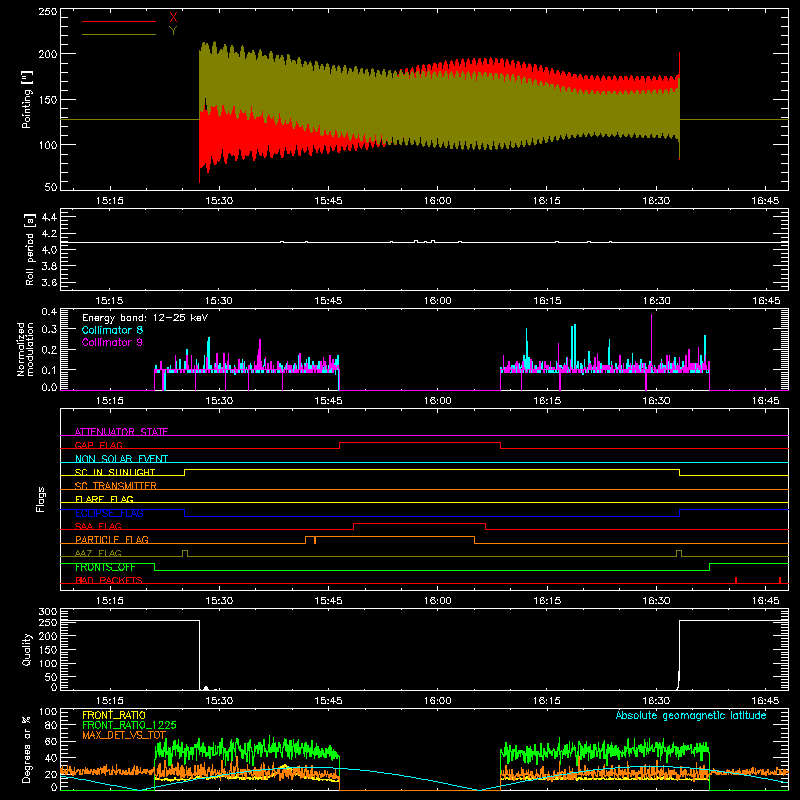Viewport: 800px width, 800px height.
Task: Click the 3.6 tick on Roll period axis
Action: pyautogui.click(x=49, y=283)
